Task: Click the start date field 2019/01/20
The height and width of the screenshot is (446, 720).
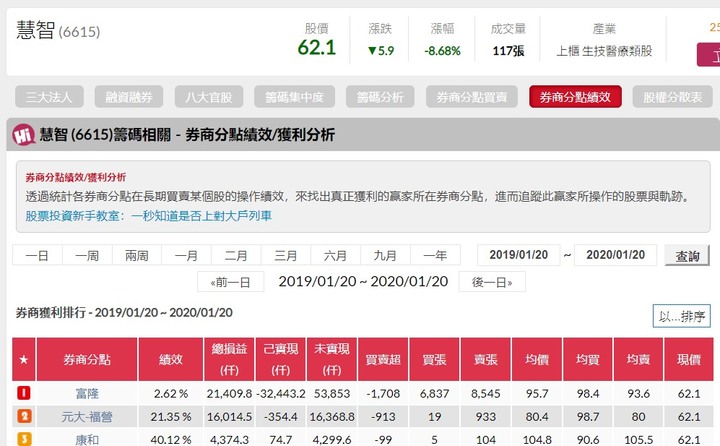Action: (x=519, y=255)
